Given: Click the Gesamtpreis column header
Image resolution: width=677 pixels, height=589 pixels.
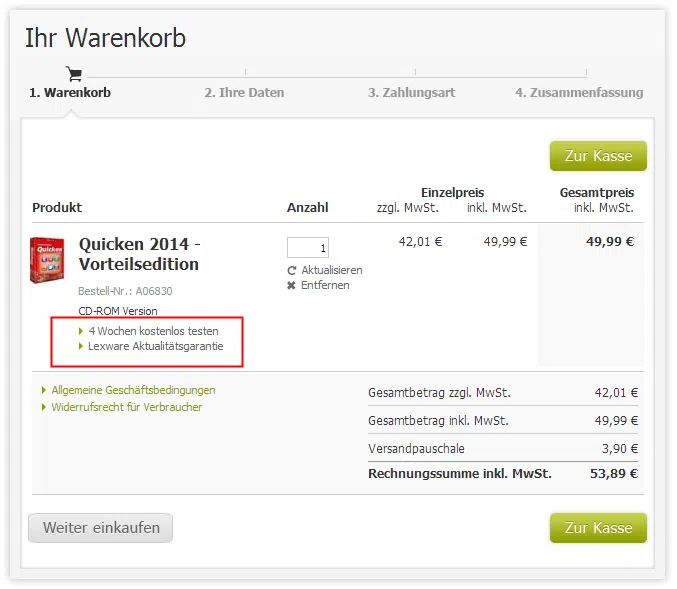Looking at the screenshot, I should 597,193.
